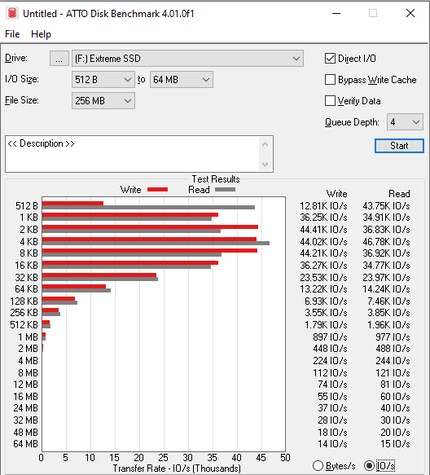
Task: Minimize the ATTO Disk Benchmark window
Action: point(336,13)
